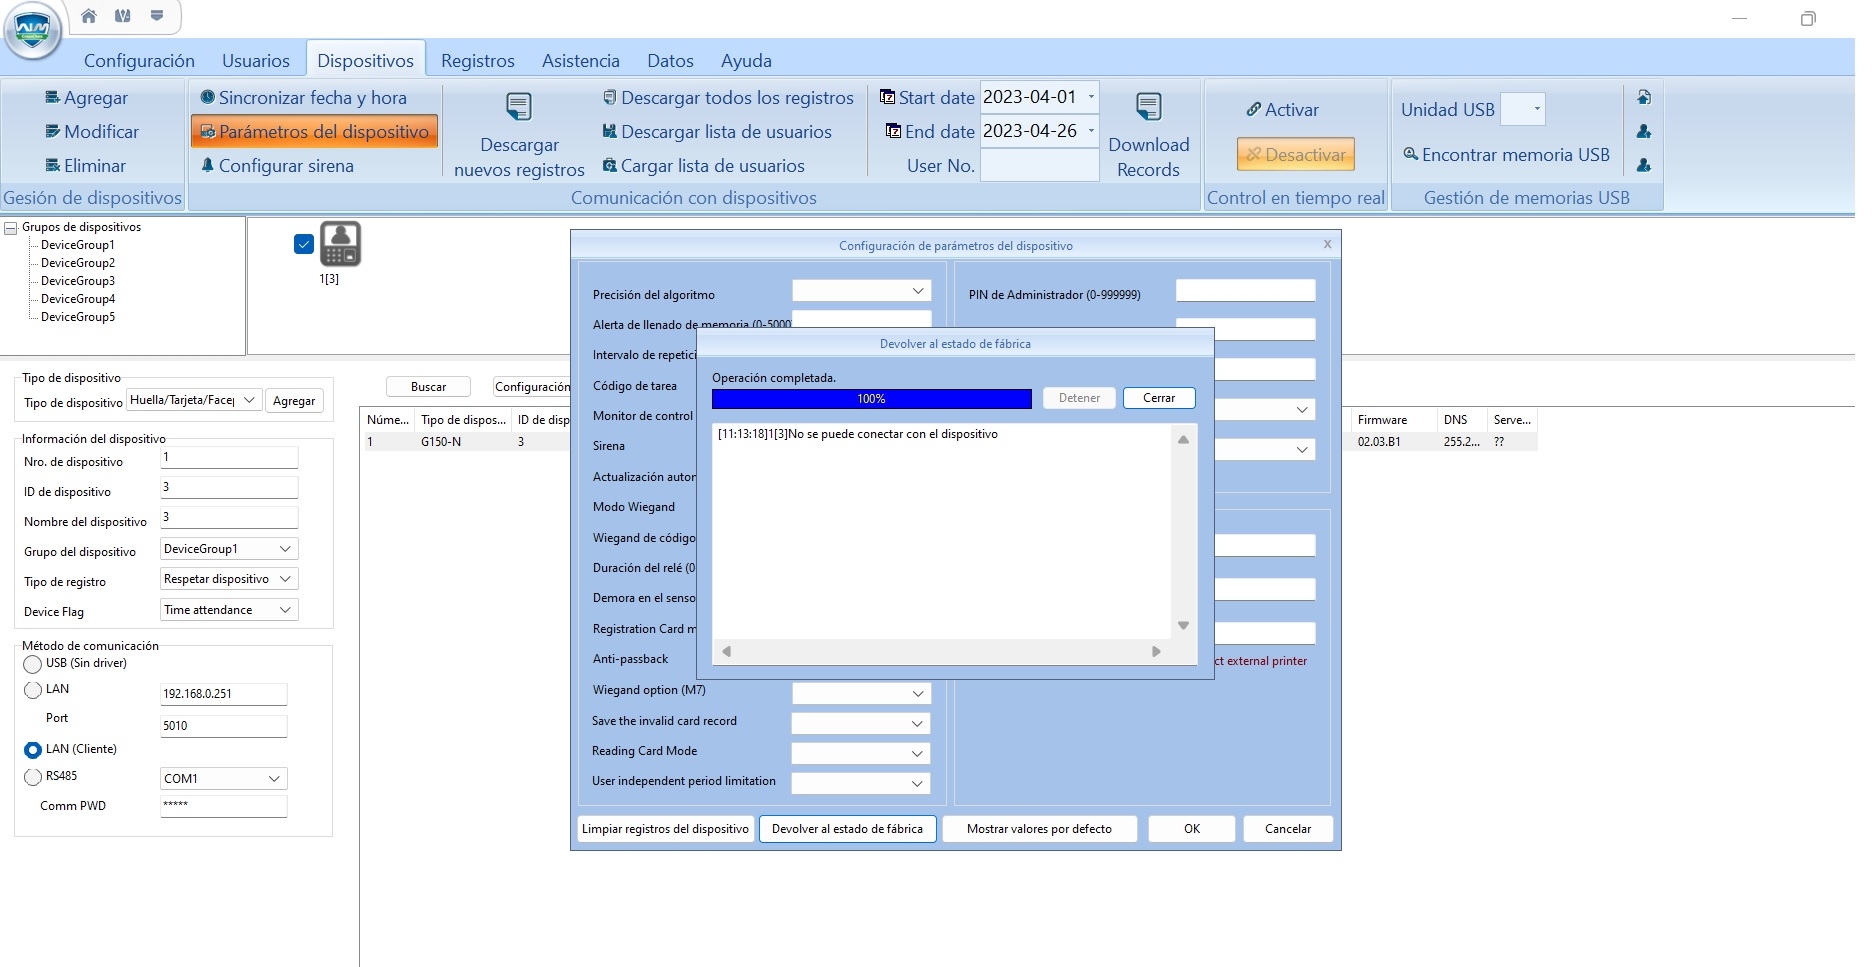Click Encontrar memoria USB
Screen dimensions: 1876x967
[x=1506, y=155]
